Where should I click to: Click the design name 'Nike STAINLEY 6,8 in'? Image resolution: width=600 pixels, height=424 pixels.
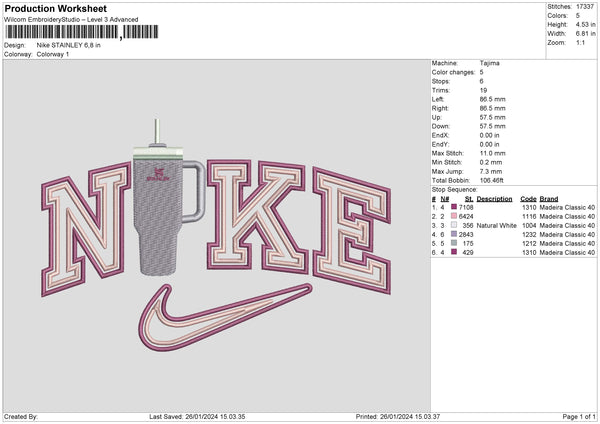pyautogui.click(x=68, y=45)
